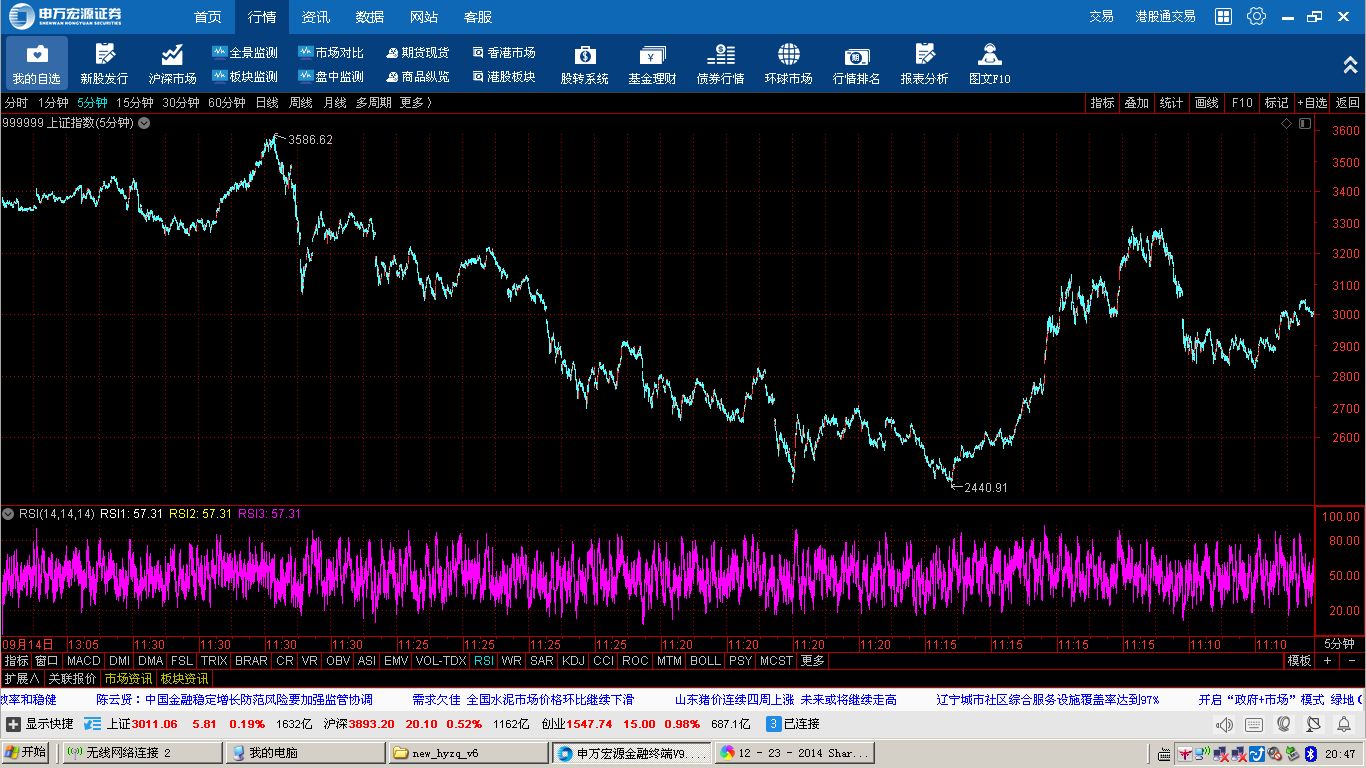Open 首页 home tab
This screenshot has width=1366, height=768.
208,17
